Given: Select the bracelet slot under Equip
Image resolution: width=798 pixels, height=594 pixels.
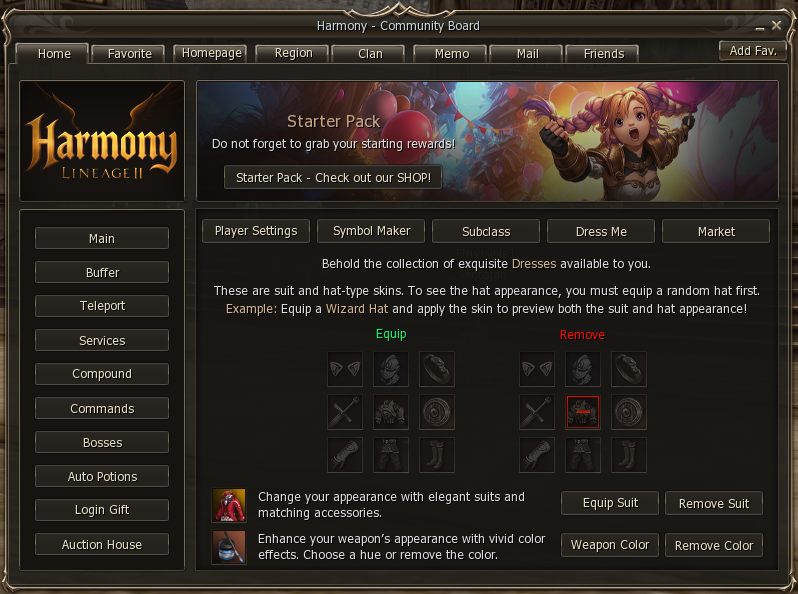Looking at the screenshot, I should [436, 369].
